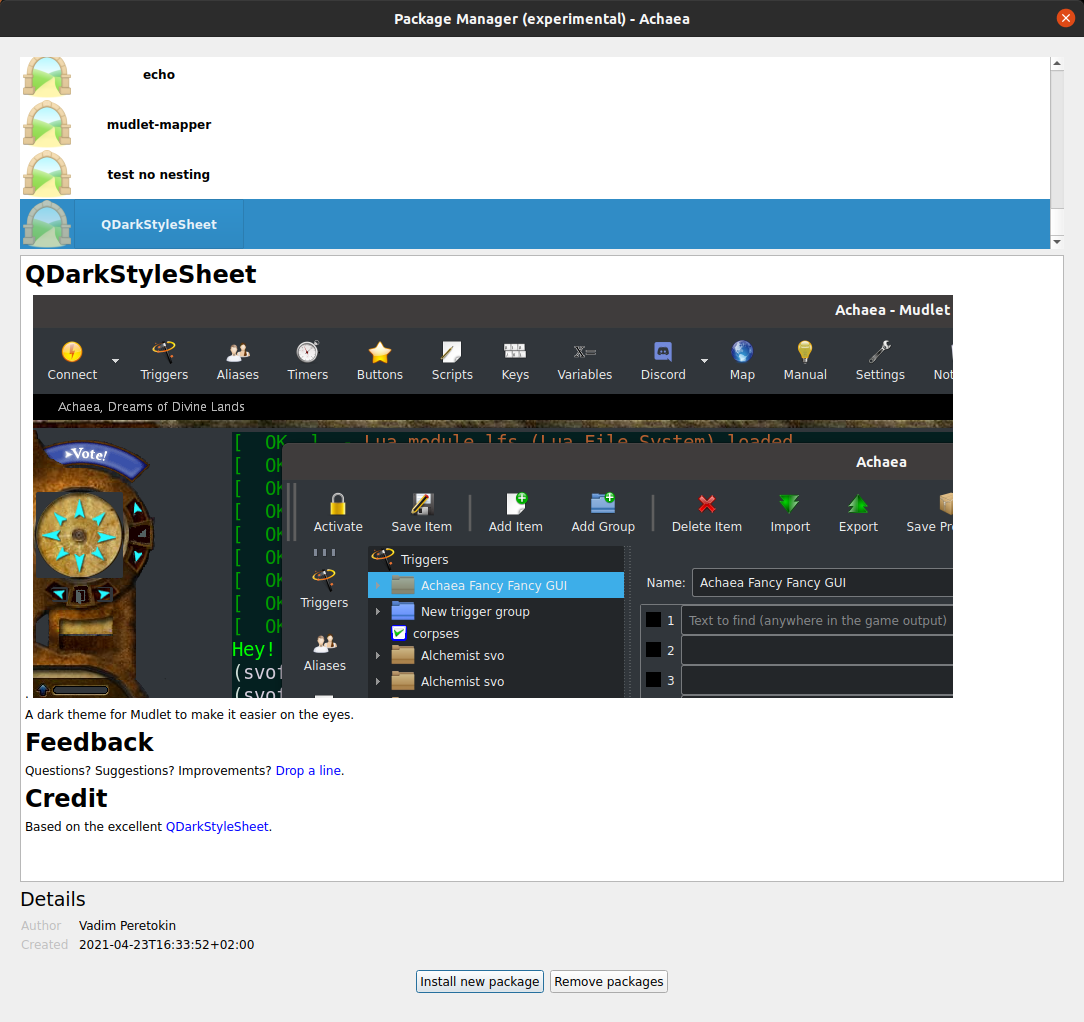Click the Add Group icon in preview
The image size is (1084, 1022).
coord(603,503)
